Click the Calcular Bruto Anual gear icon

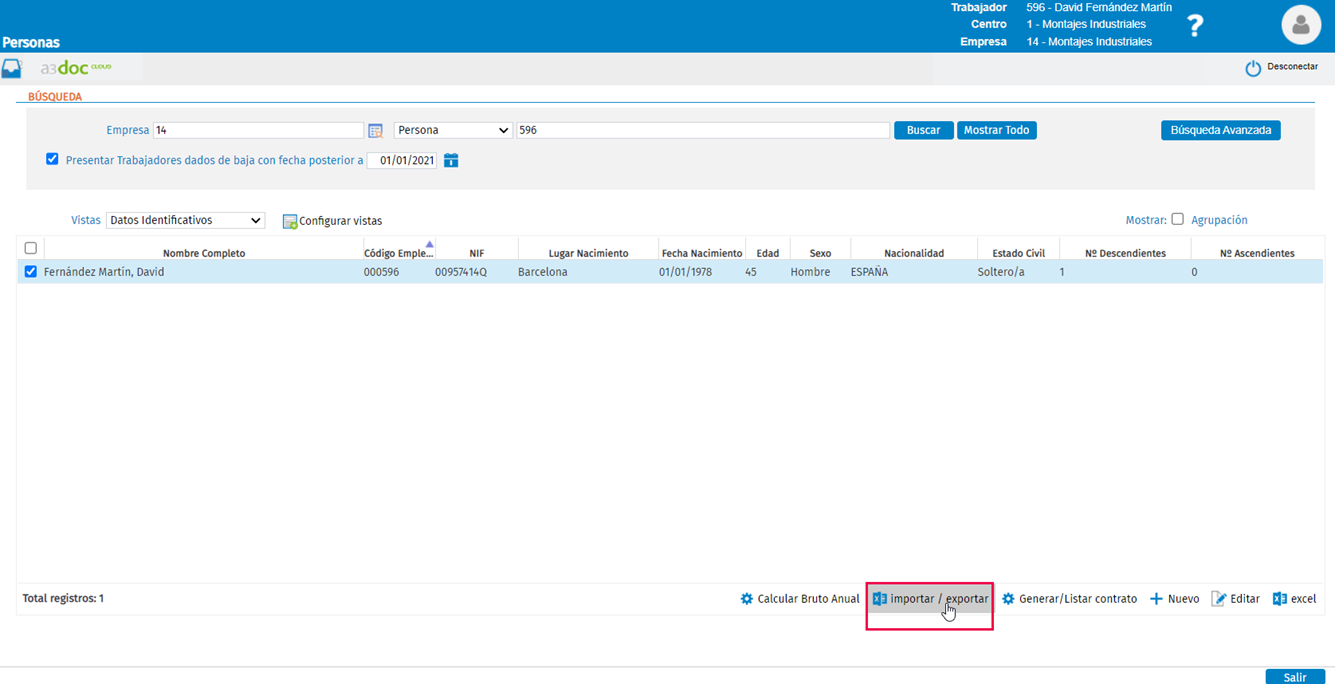(747, 599)
